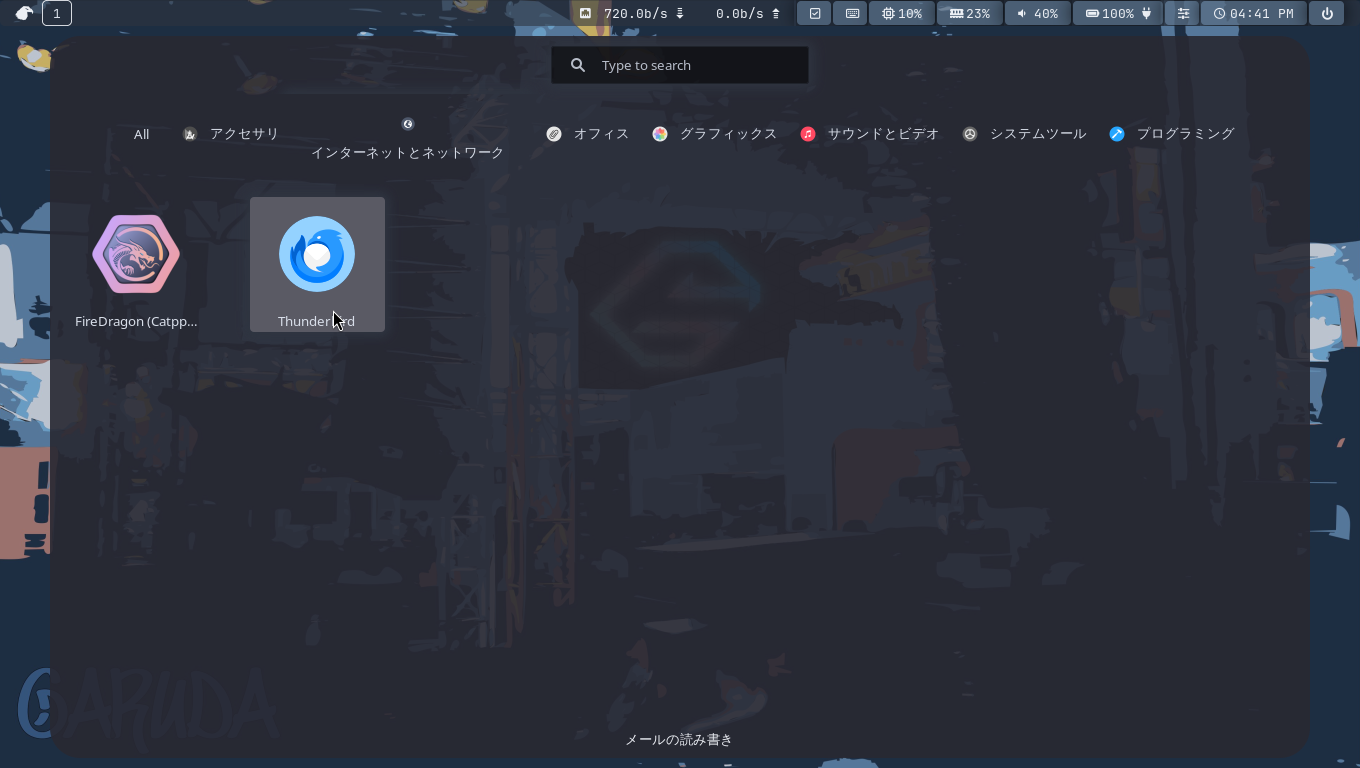Viewport: 1360px width, 768px height.
Task: Choose the サウンドとビデオ category
Action: pyautogui.click(x=870, y=134)
